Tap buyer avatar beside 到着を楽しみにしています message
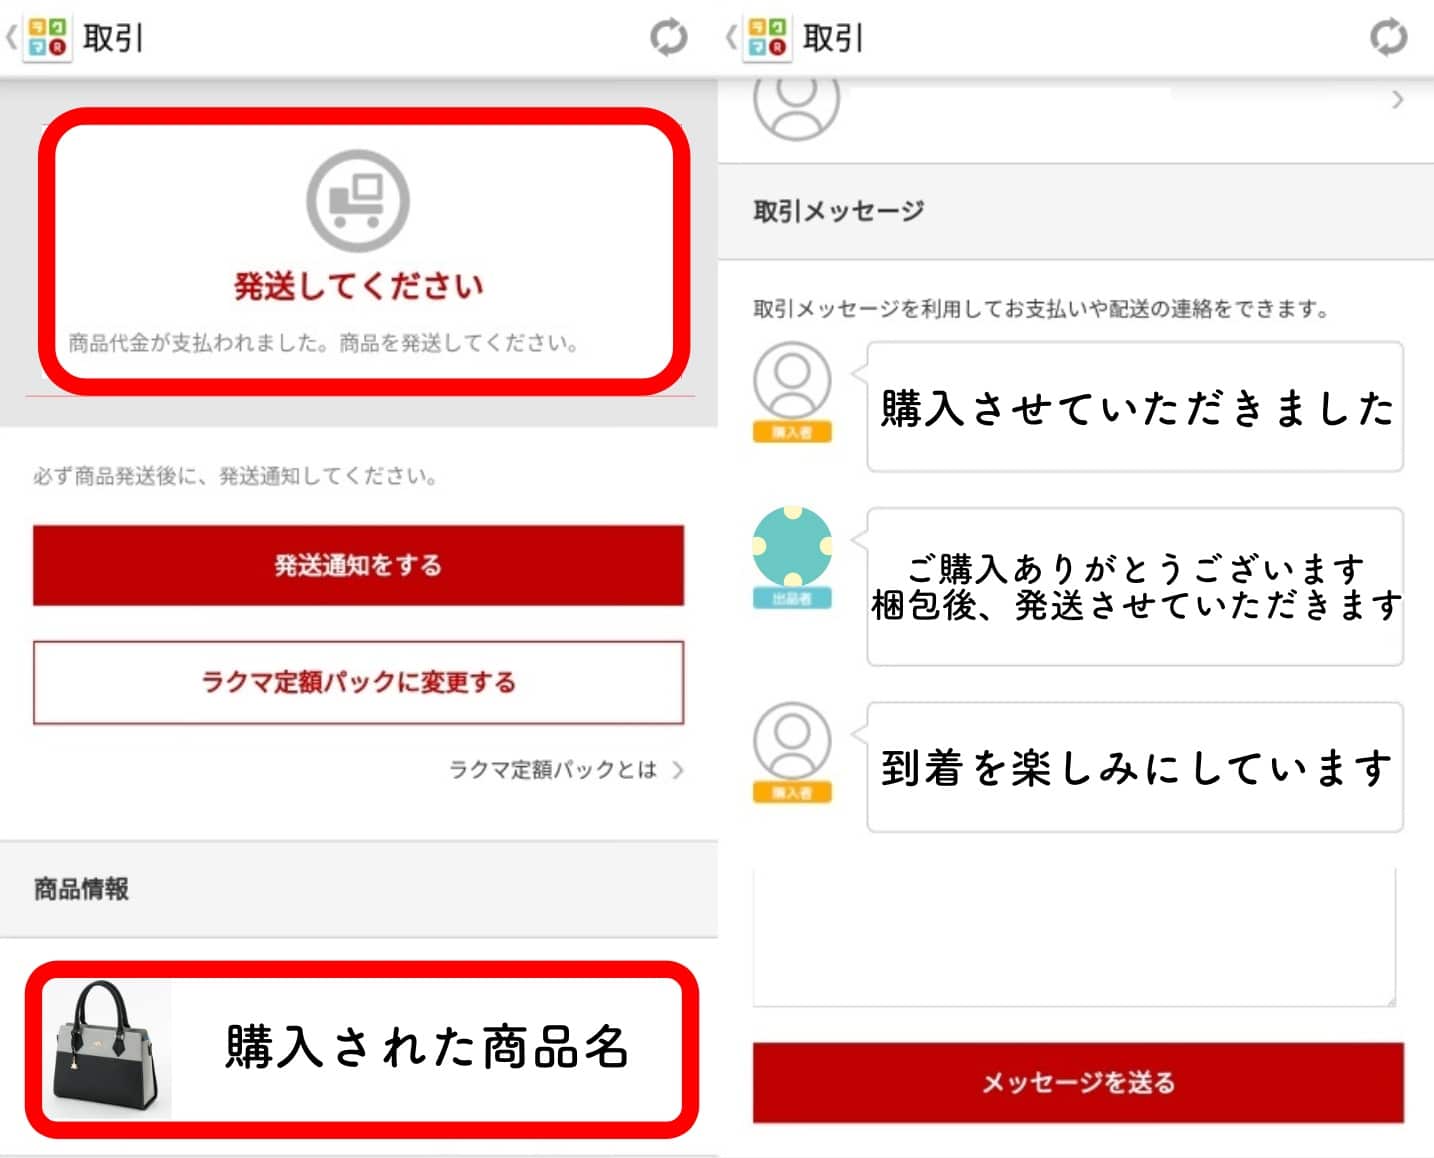The height and width of the screenshot is (1158, 1434). (x=792, y=741)
